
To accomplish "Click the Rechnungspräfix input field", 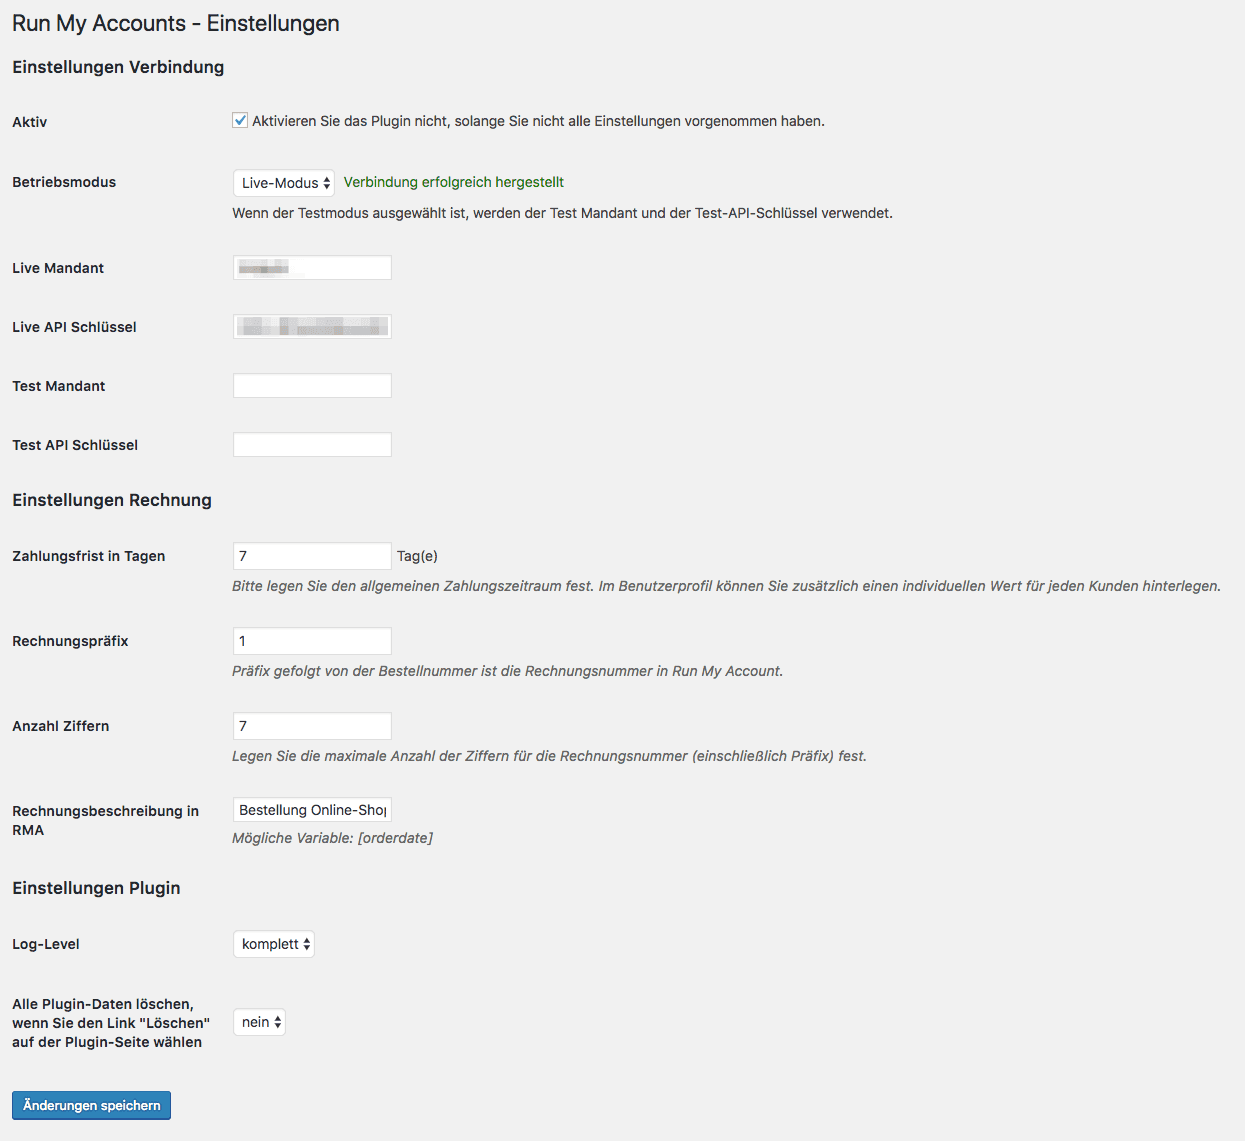I will point(312,641).
